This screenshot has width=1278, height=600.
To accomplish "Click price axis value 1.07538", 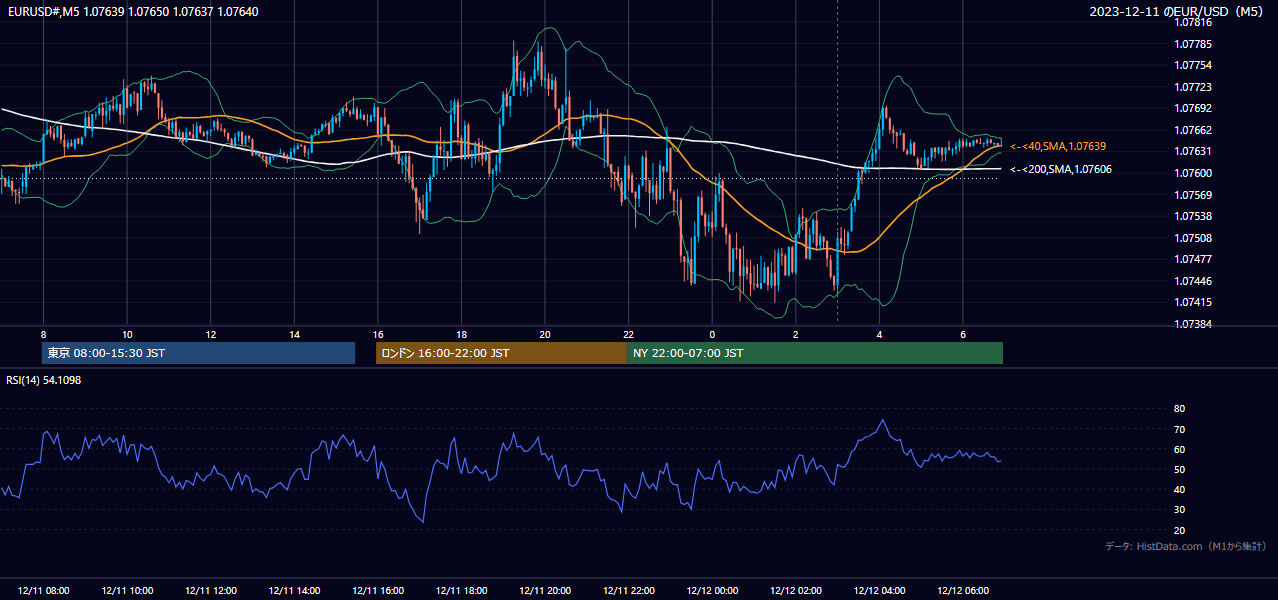I will [1194, 216].
